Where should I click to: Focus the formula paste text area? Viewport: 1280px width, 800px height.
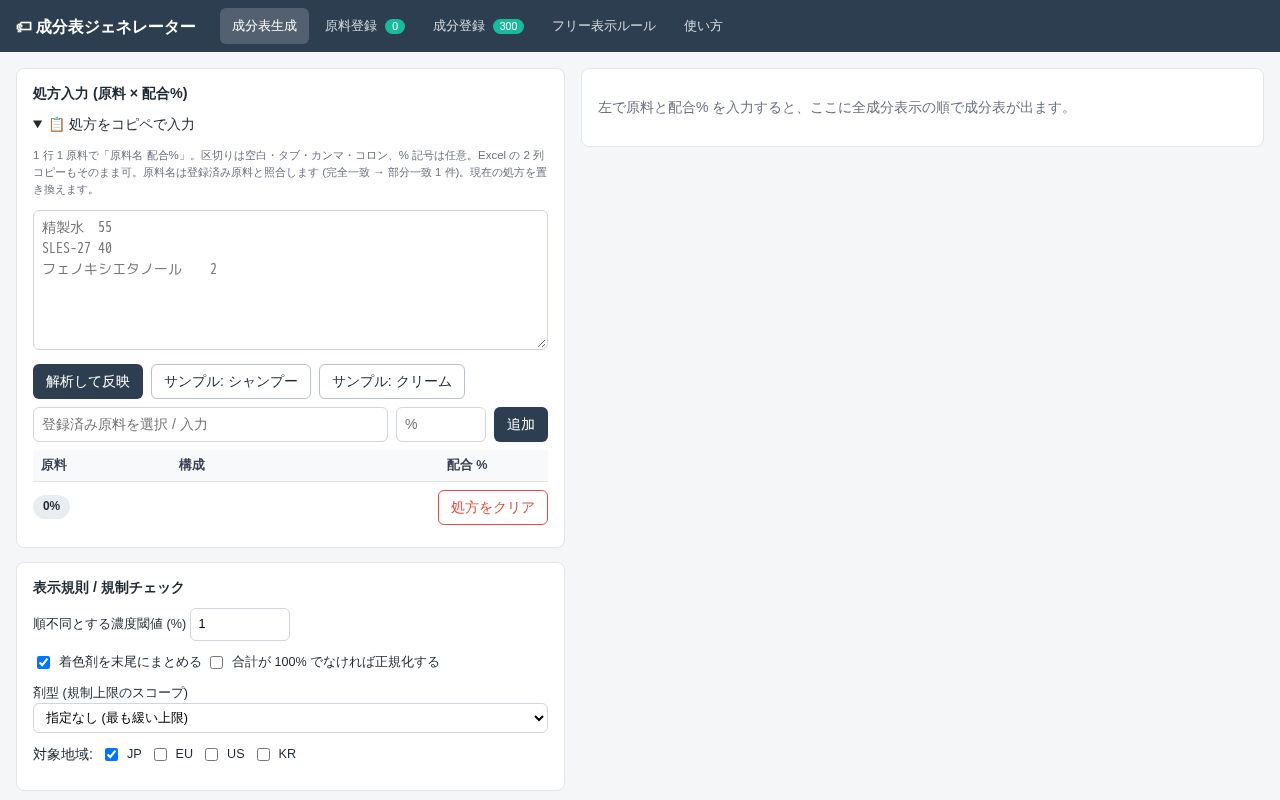coord(290,280)
